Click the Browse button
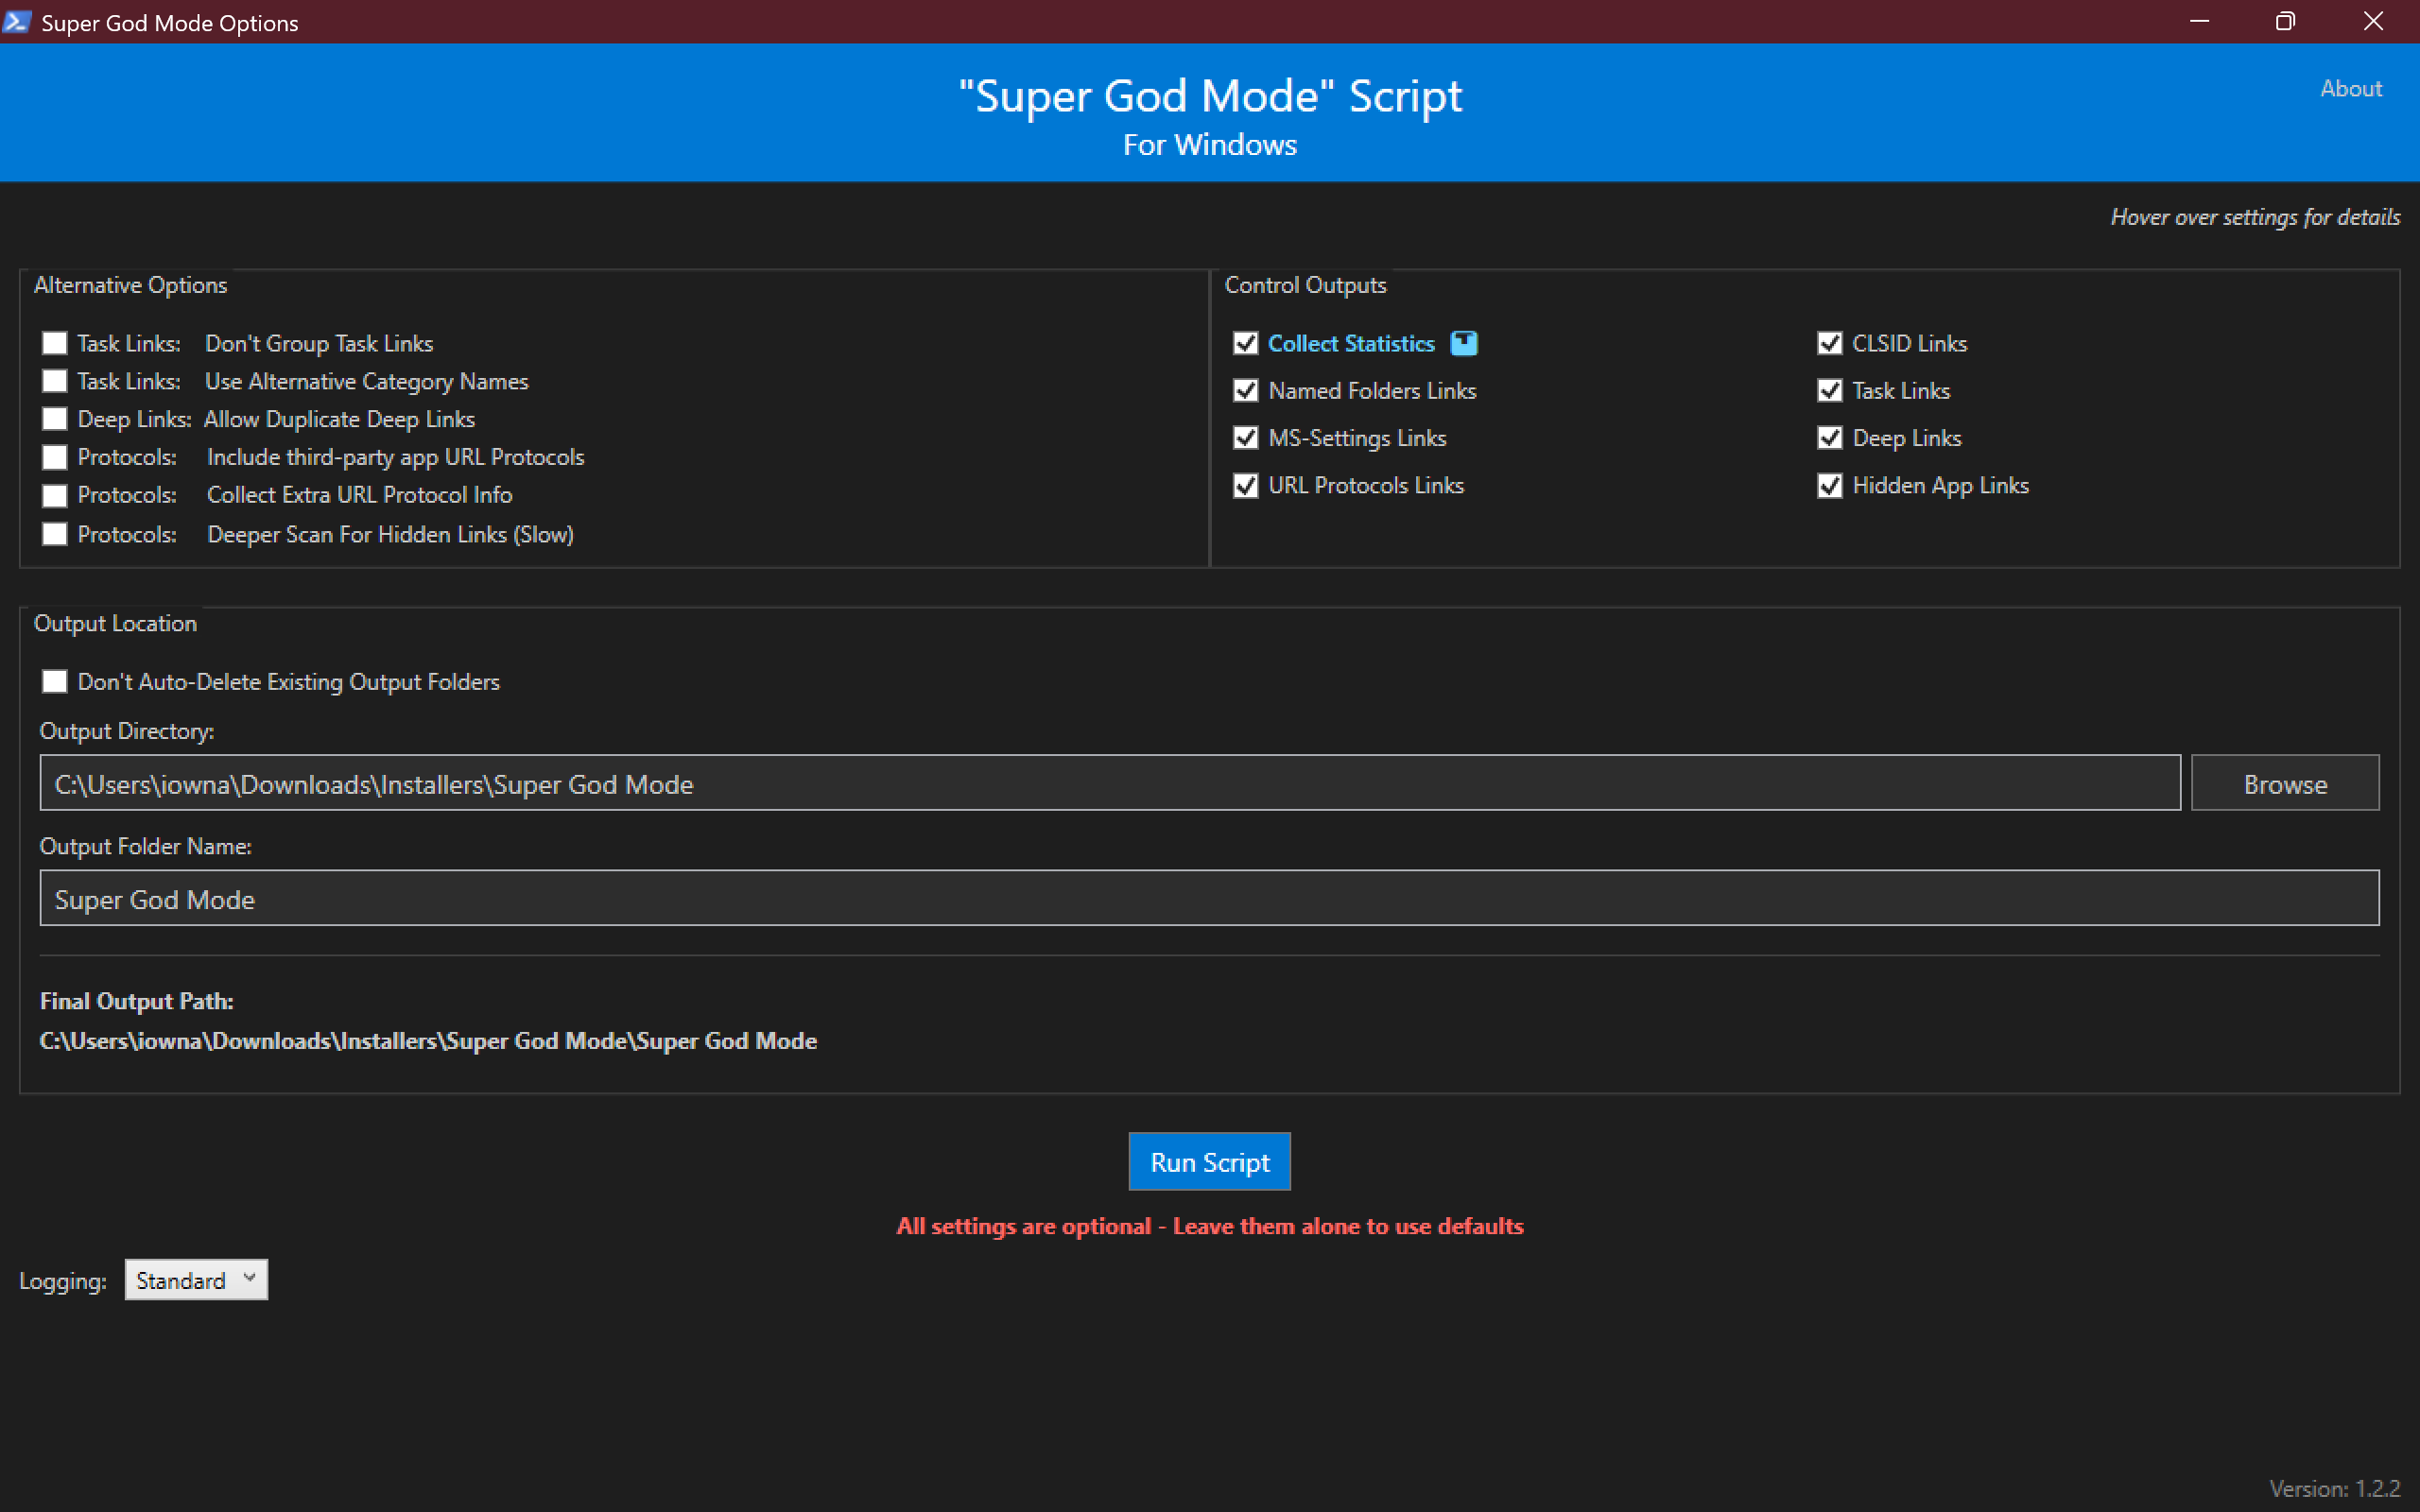 pos(2285,783)
